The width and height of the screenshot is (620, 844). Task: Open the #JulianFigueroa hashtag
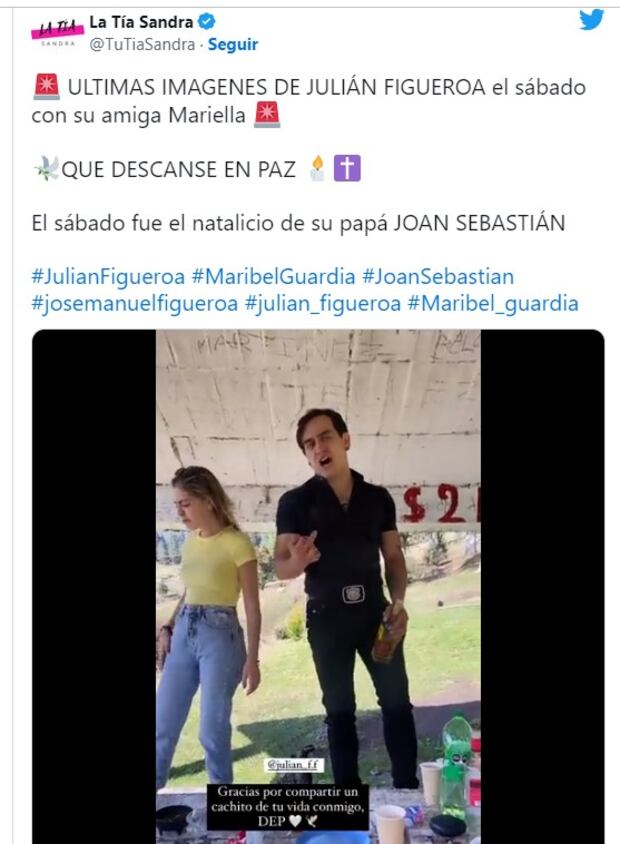(108, 277)
